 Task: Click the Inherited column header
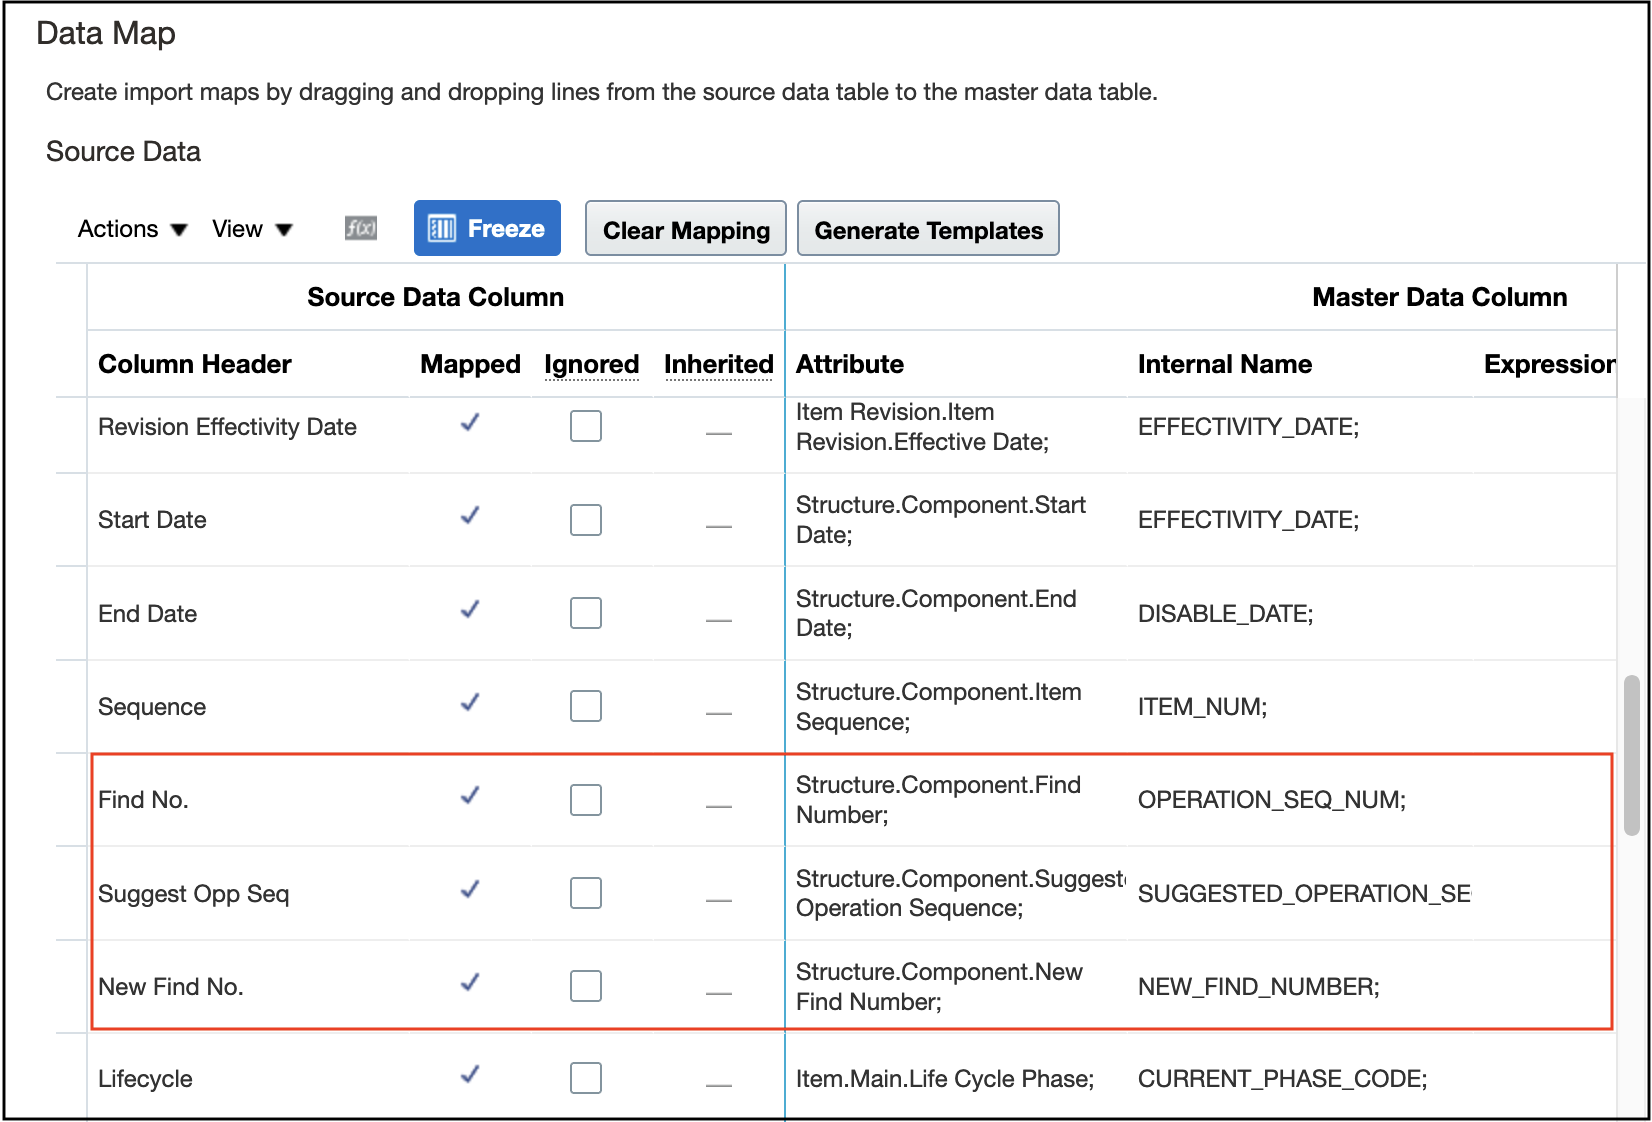click(718, 364)
